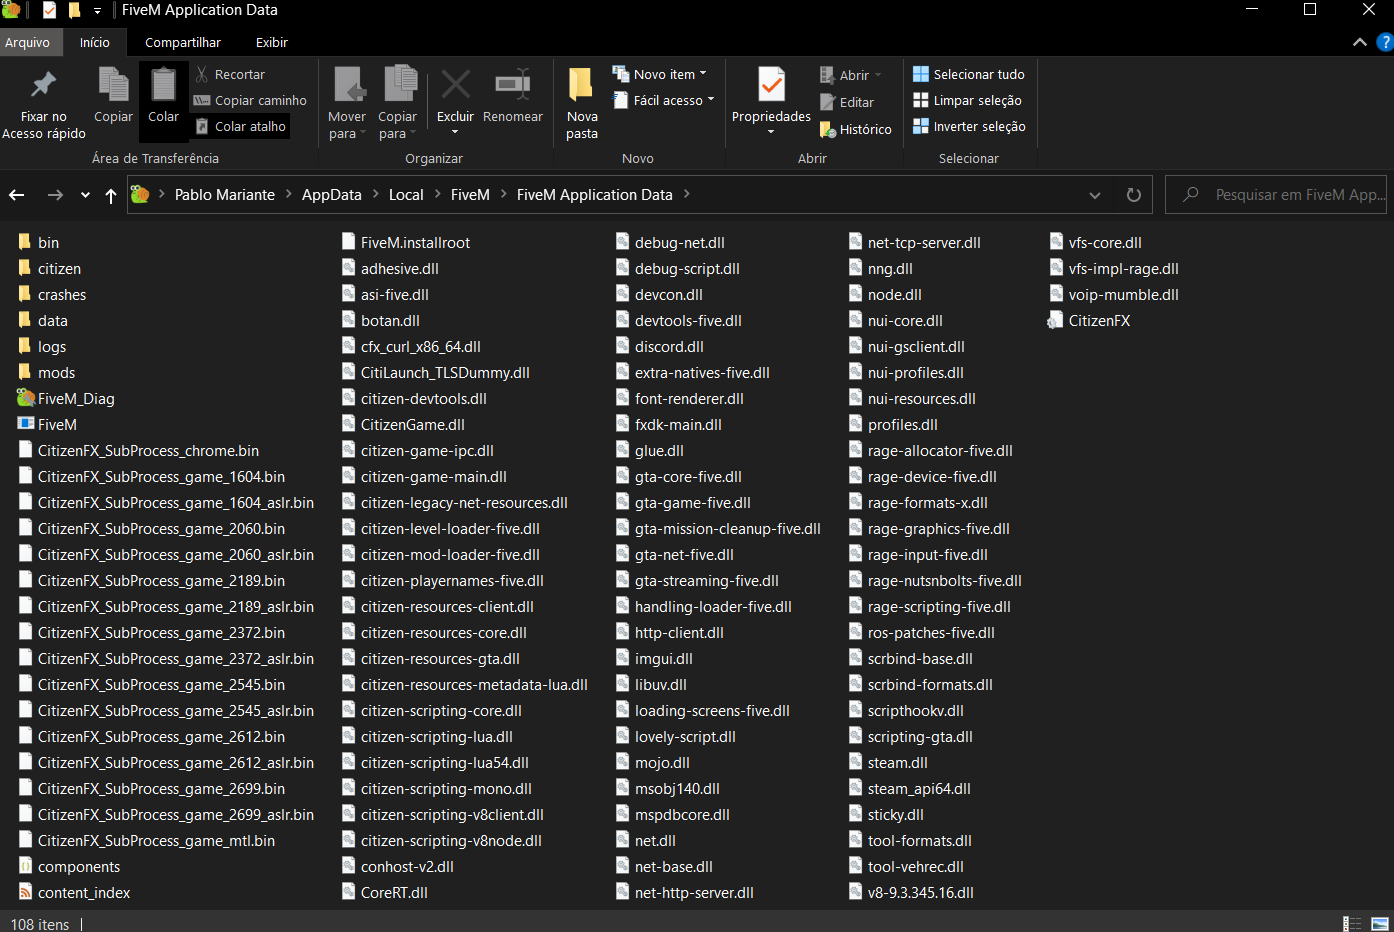Select steam_api64.dll file

(909, 788)
